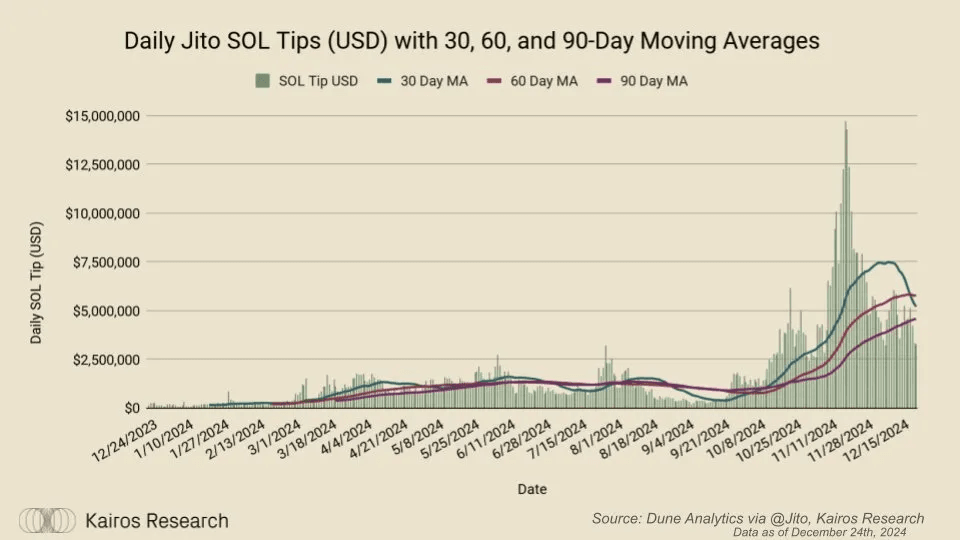Viewport: 960px width, 540px height.
Task: Click the '9/4/2024' x-axis date label
Action: tap(669, 437)
